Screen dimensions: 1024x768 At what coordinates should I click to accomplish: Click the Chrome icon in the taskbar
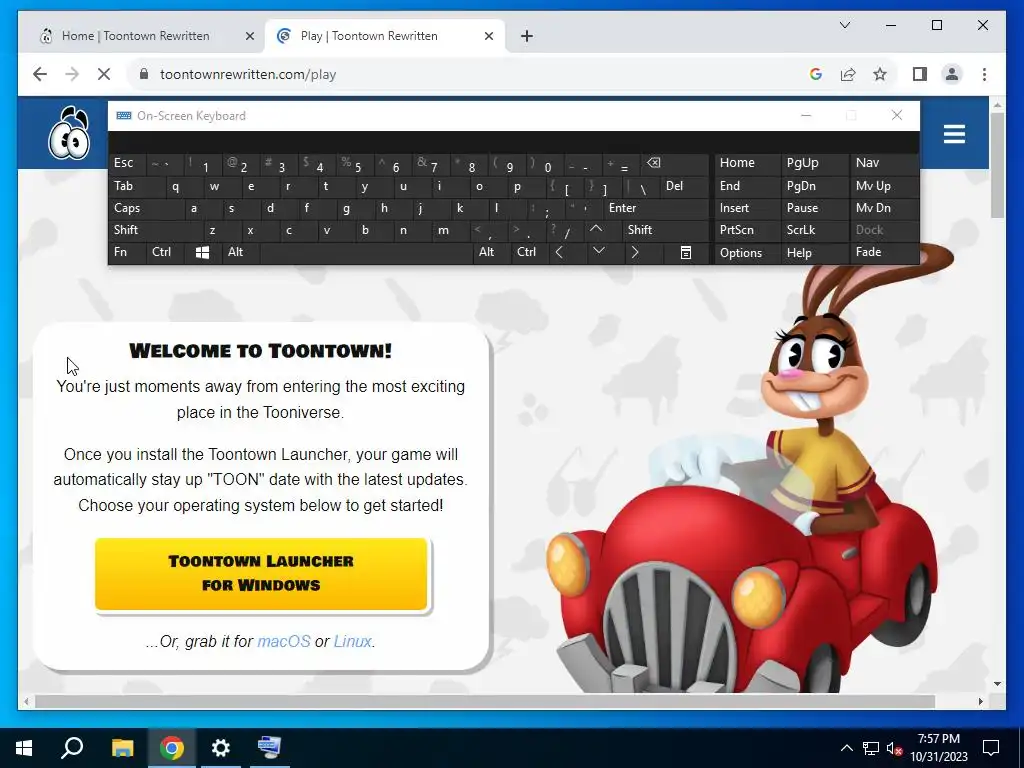[172, 748]
